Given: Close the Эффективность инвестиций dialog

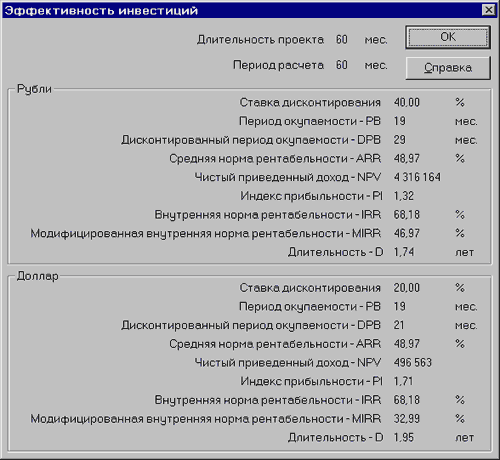Looking at the screenshot, I should 488,10.
